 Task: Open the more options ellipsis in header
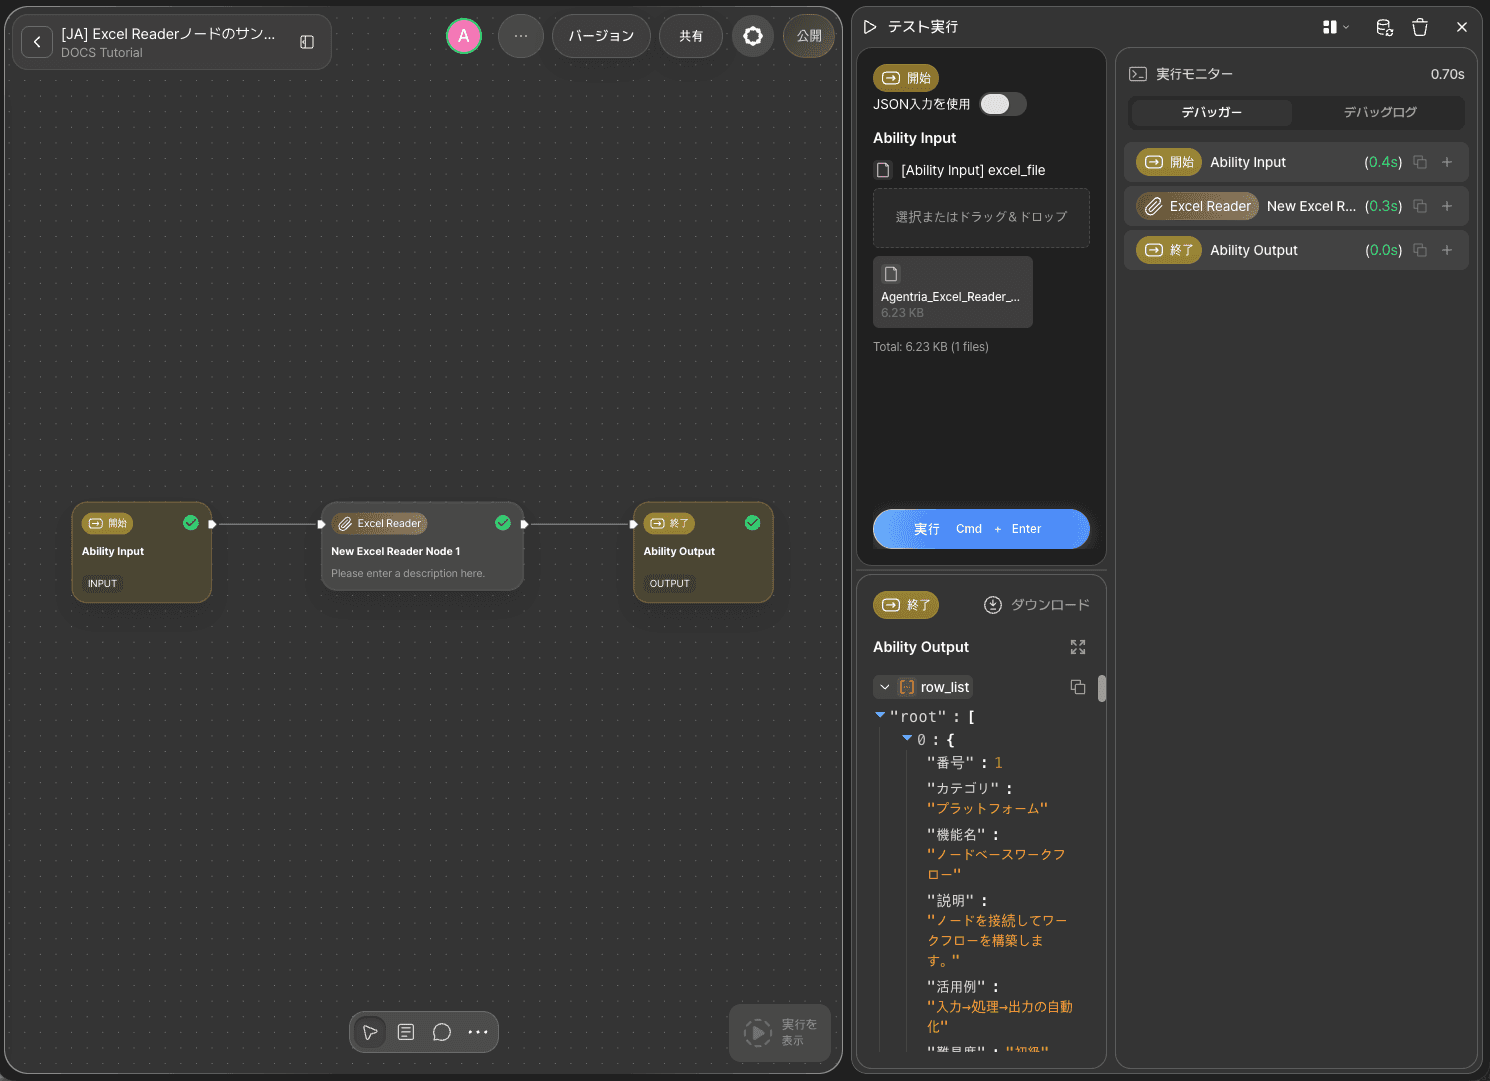tap(521, 36)
